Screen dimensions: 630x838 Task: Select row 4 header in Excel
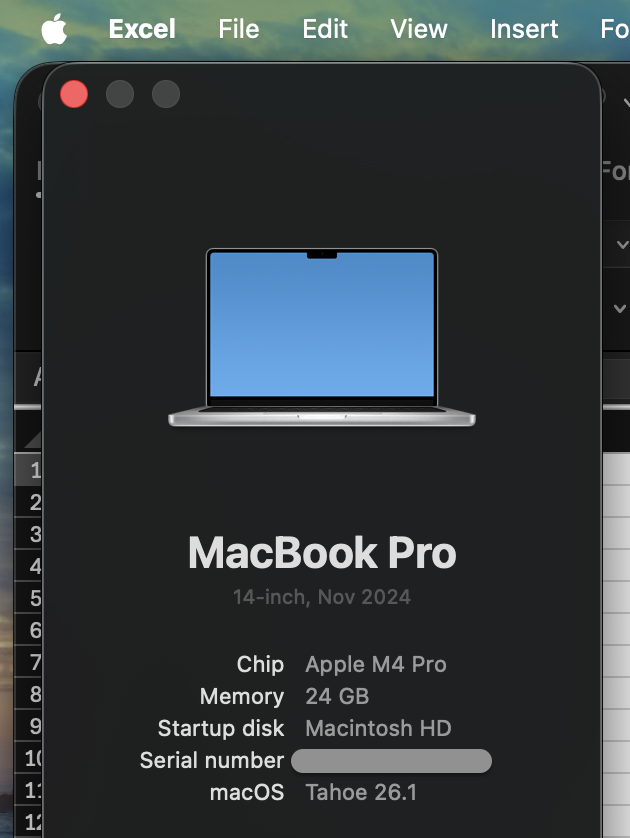coord(28,566)
